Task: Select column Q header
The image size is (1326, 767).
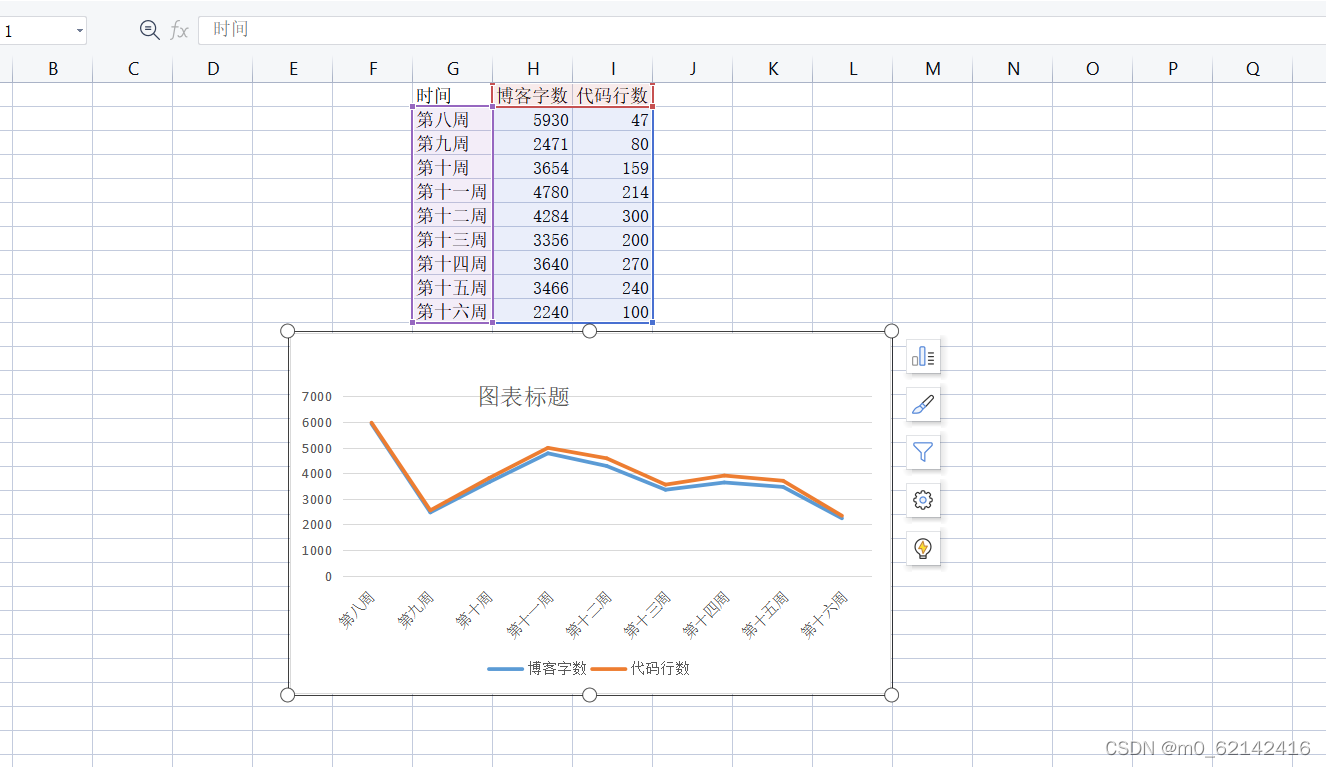Action: (1253, 68)
